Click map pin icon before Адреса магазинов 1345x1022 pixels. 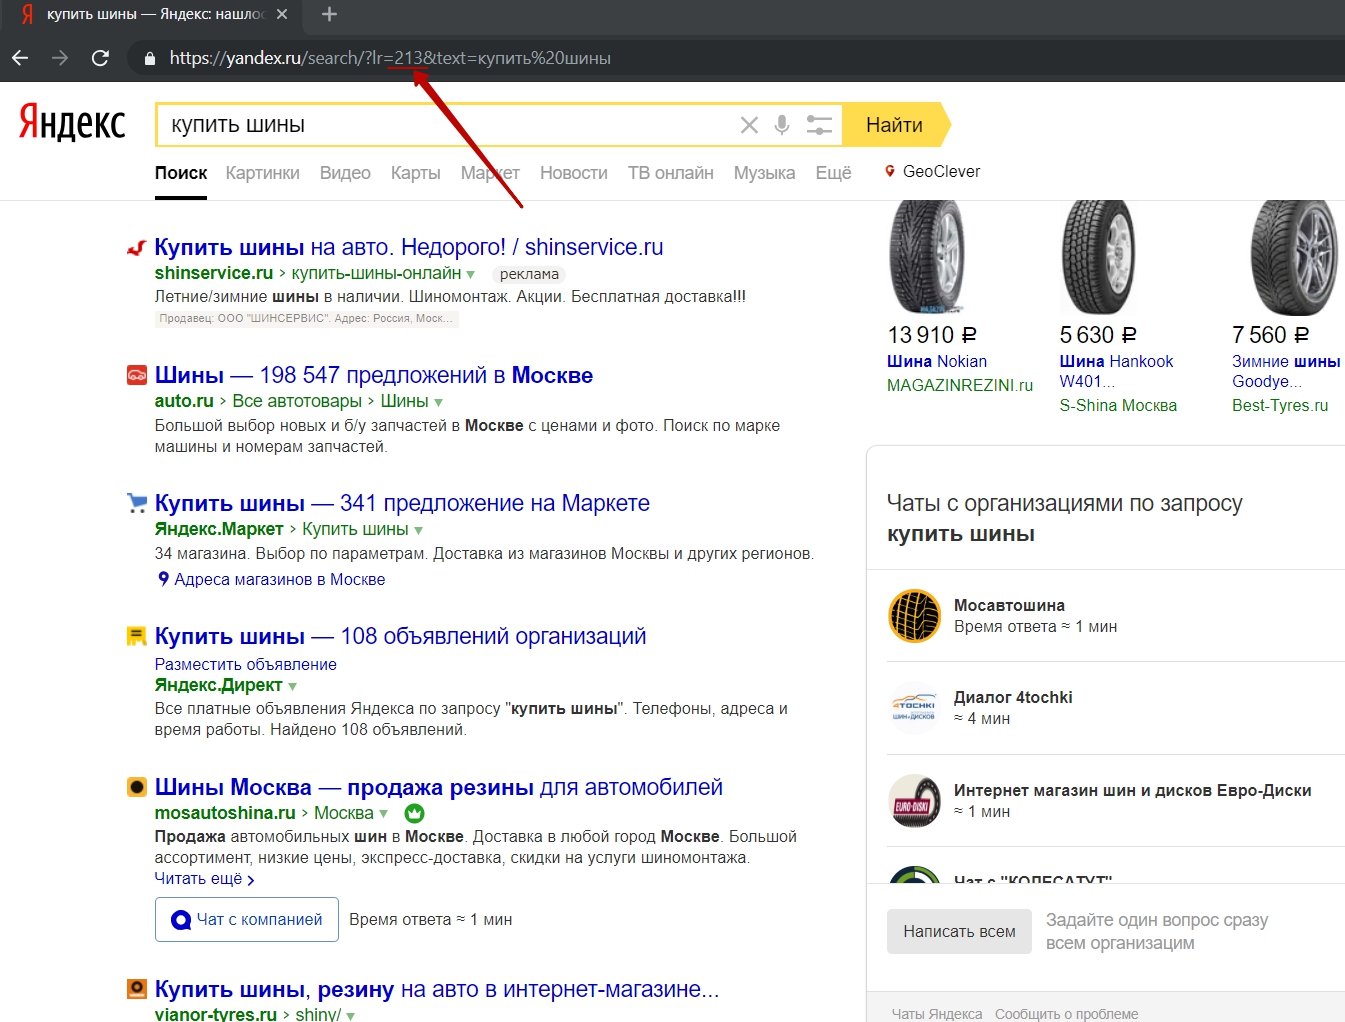pos(163,578)
